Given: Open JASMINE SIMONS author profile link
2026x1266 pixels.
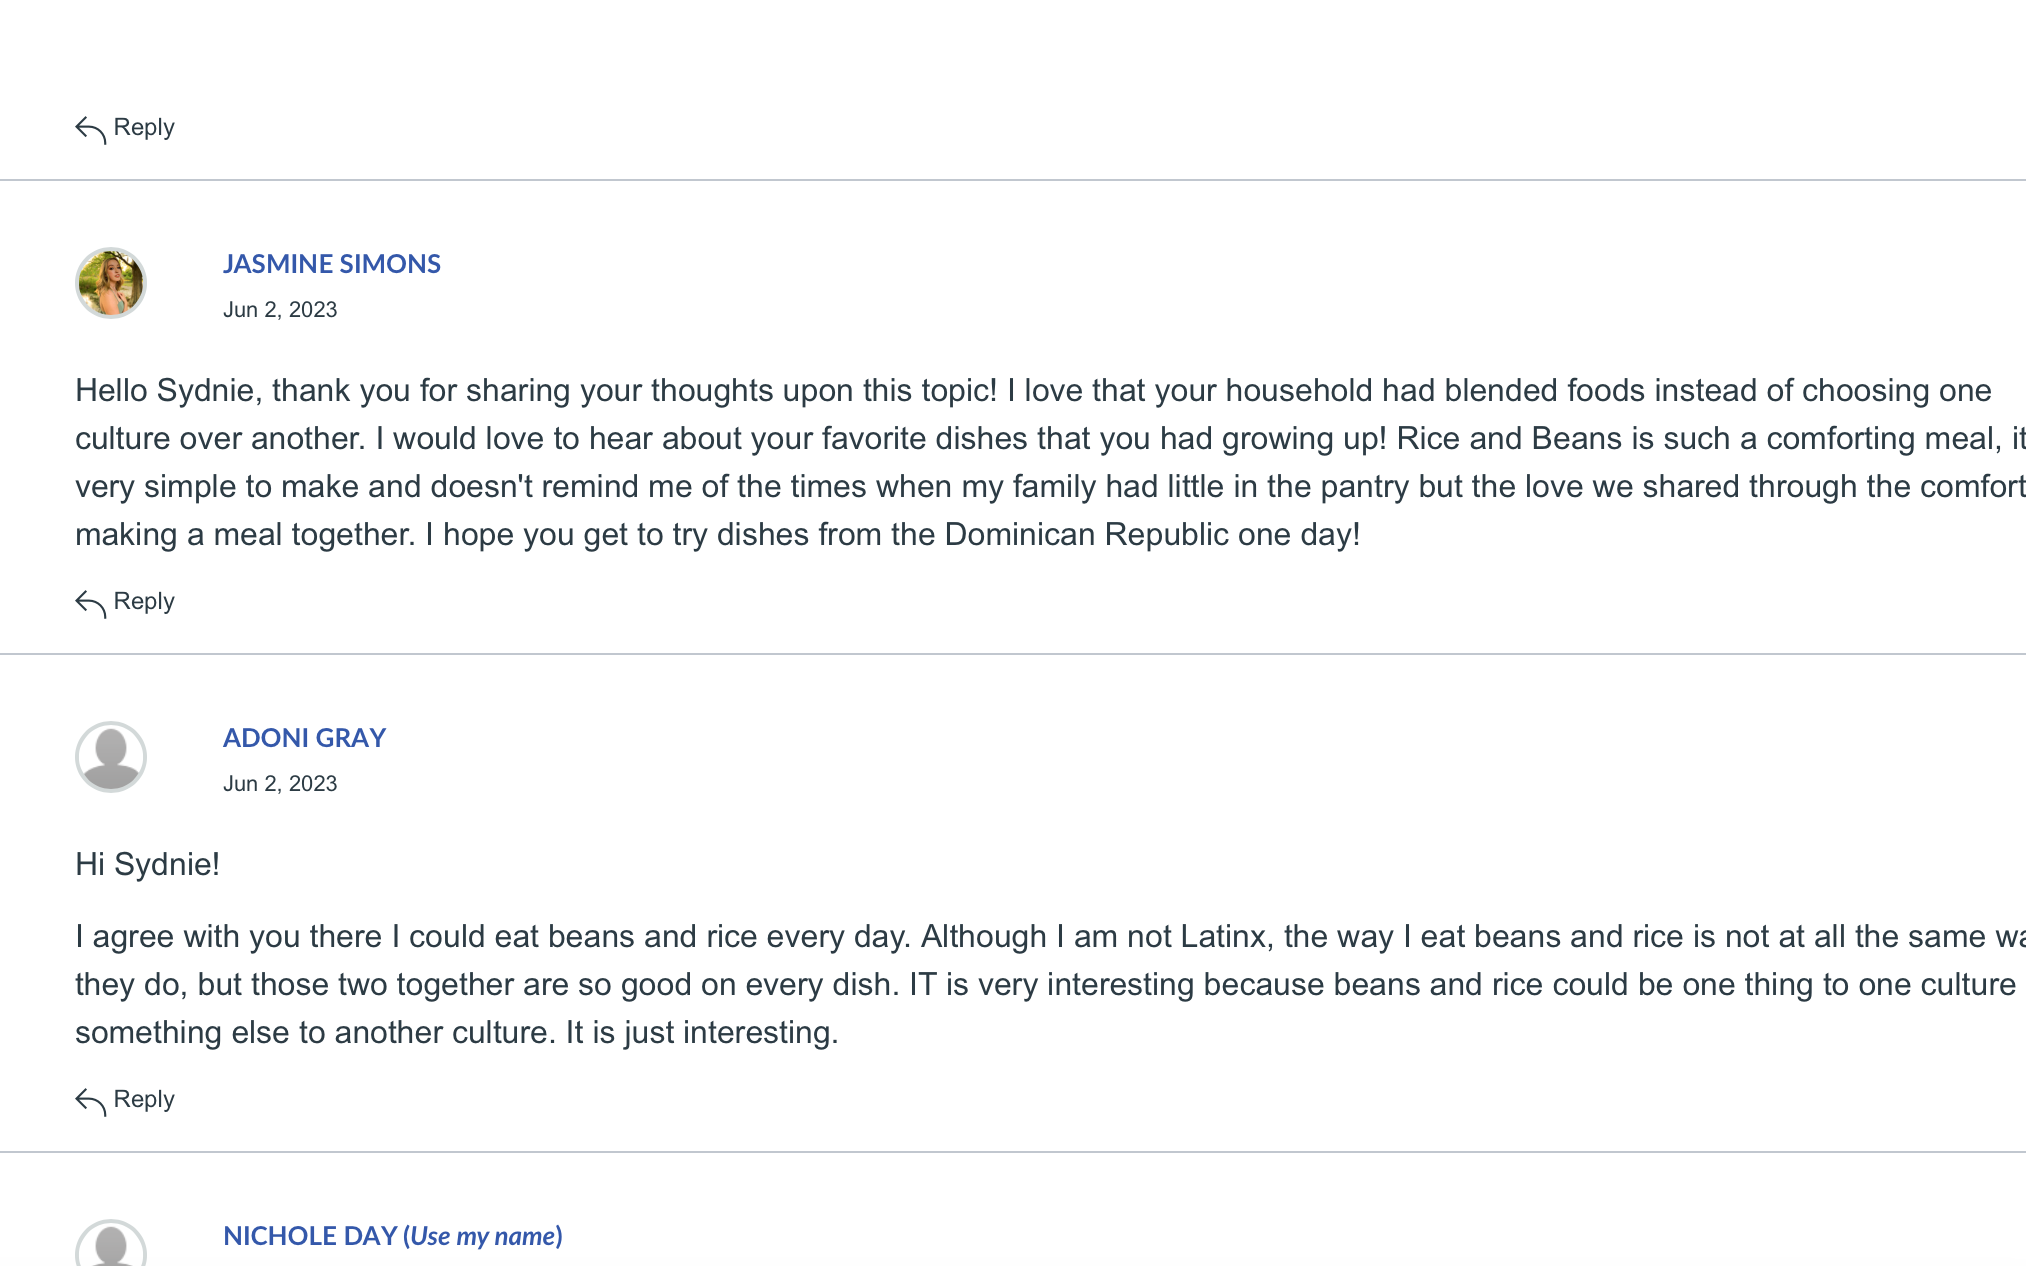Looking at the screenshot, I should click(x=332, y=264).
